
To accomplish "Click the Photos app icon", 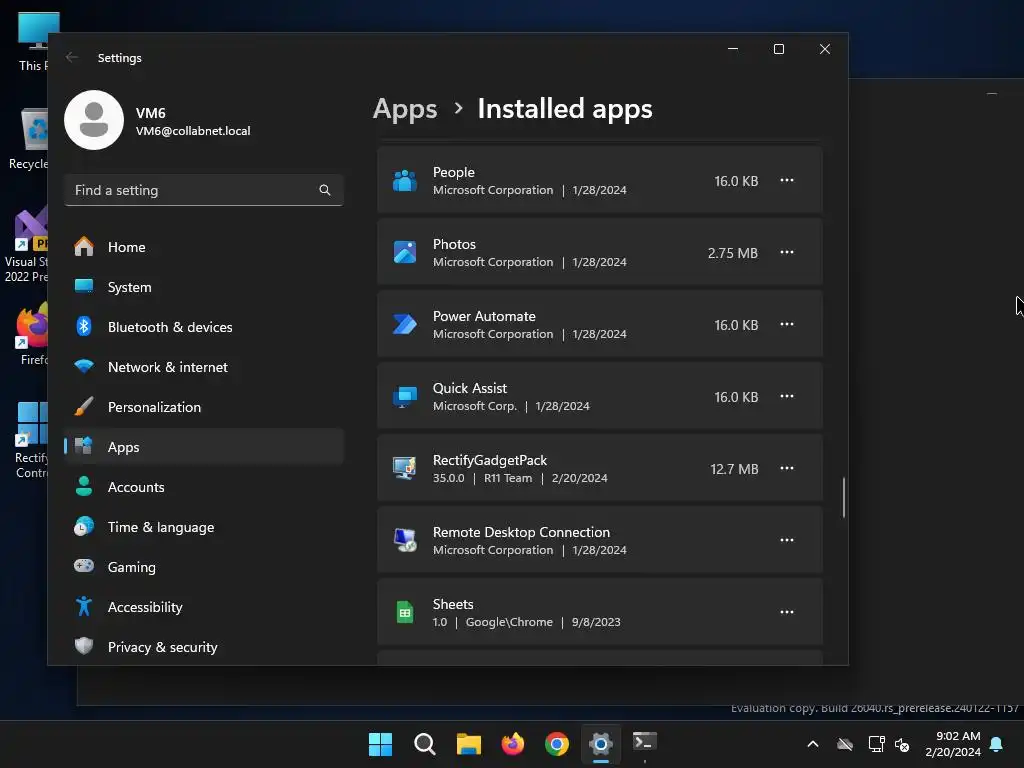I will click(404, 252).
